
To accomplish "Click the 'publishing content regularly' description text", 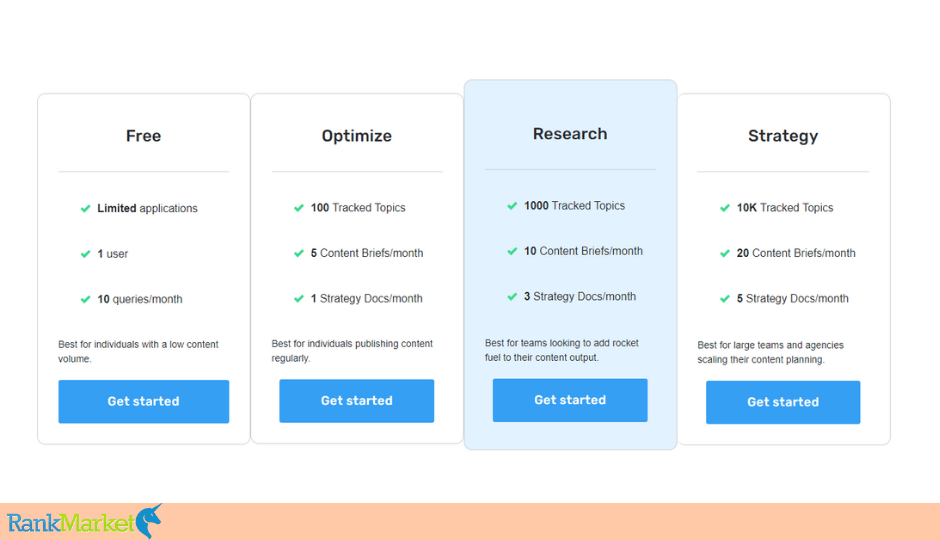I will 352,351.
